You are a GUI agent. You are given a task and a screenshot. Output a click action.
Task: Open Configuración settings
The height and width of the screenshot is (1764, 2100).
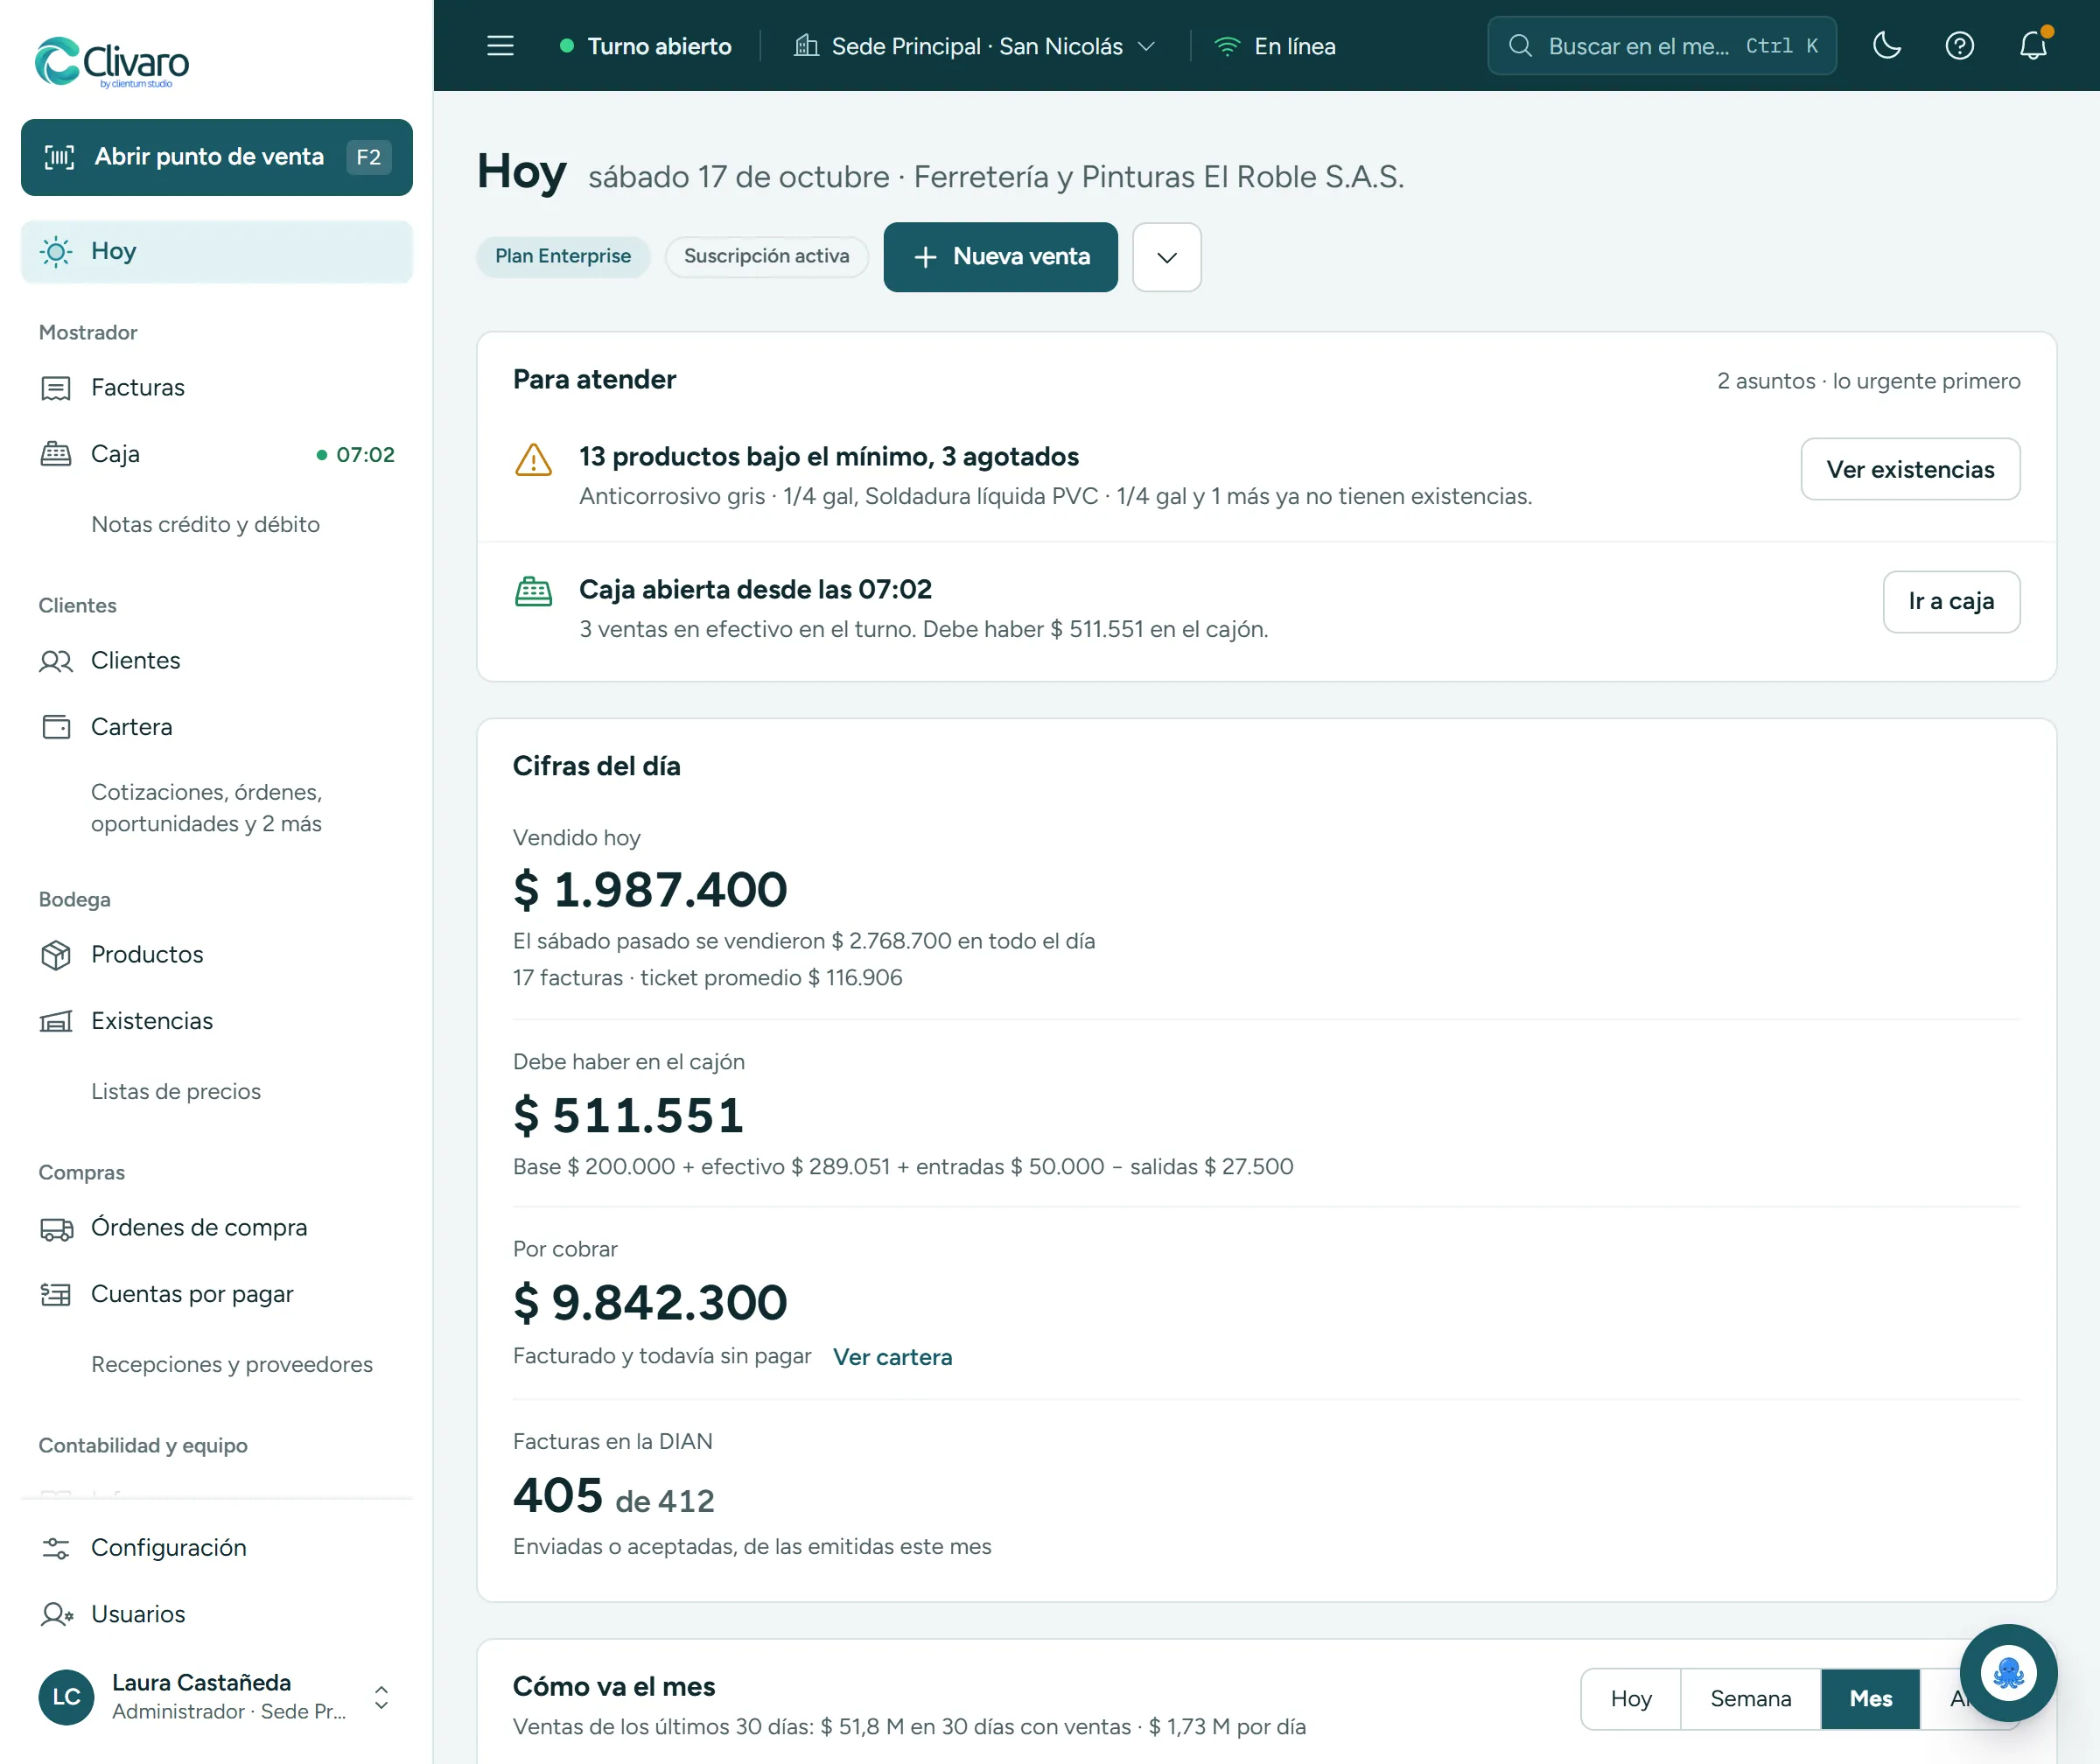tap(217, 1548)
